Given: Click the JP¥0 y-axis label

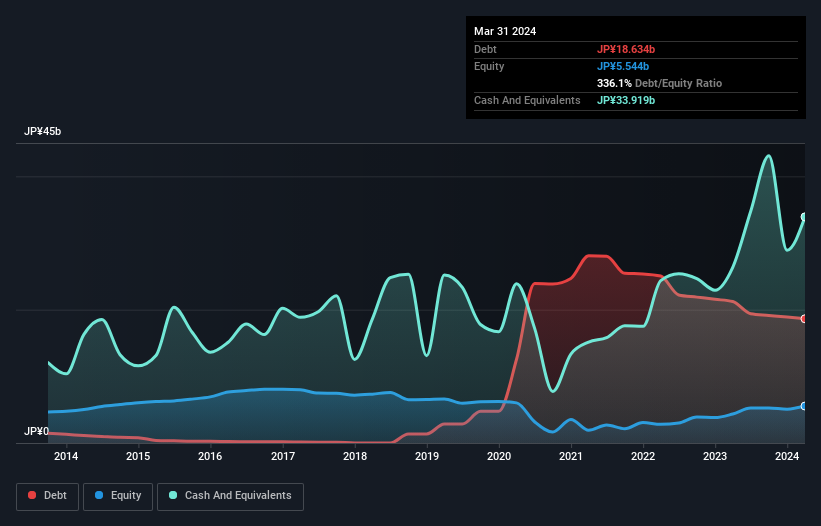Looking at the screenshot, I should (x=36, y=431).
